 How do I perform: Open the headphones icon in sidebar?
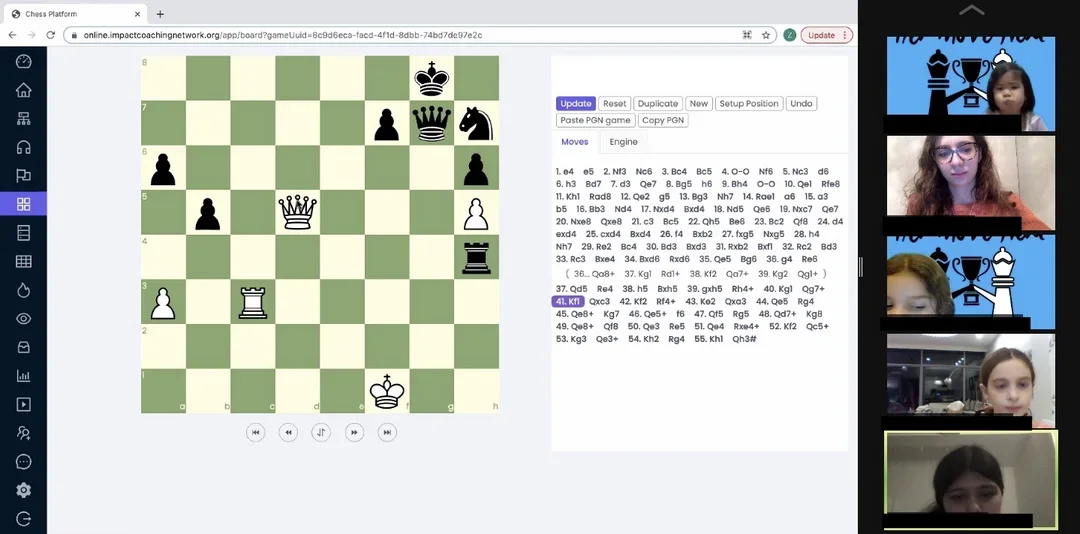(23, 148)
